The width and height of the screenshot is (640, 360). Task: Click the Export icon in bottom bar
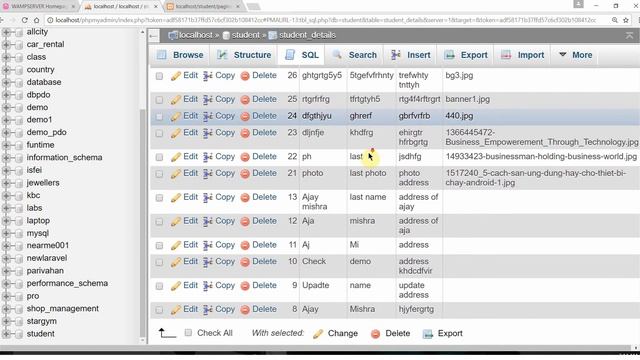[x=427, y=334]
